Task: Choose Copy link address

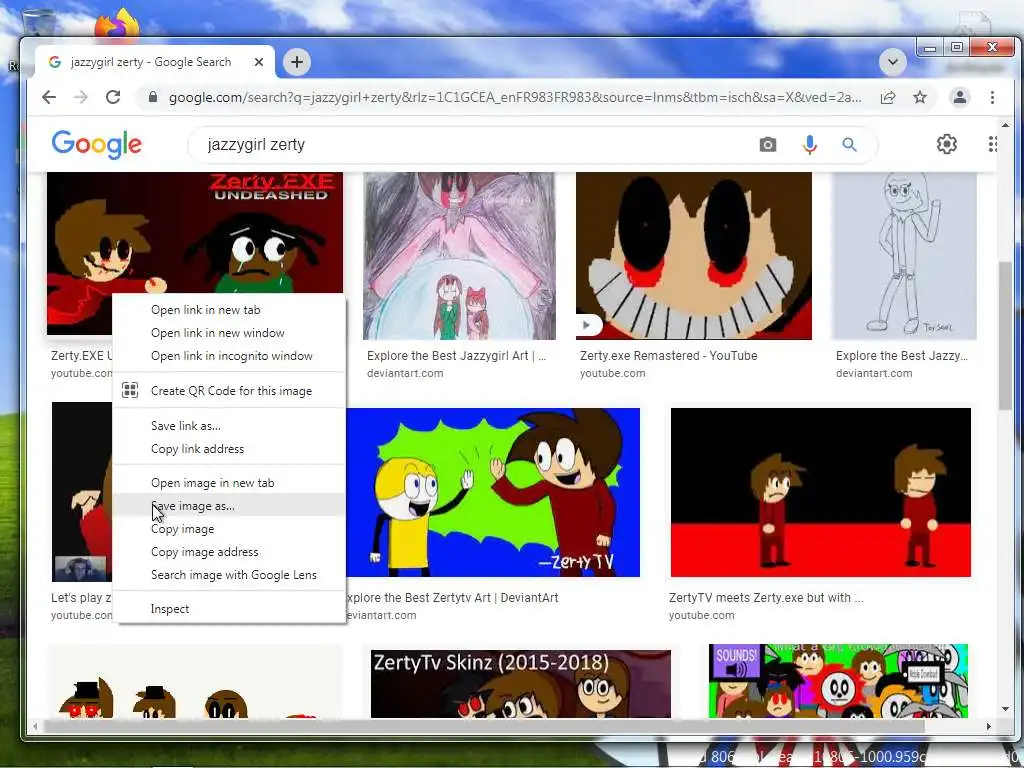Action: (x=229, y=449)
